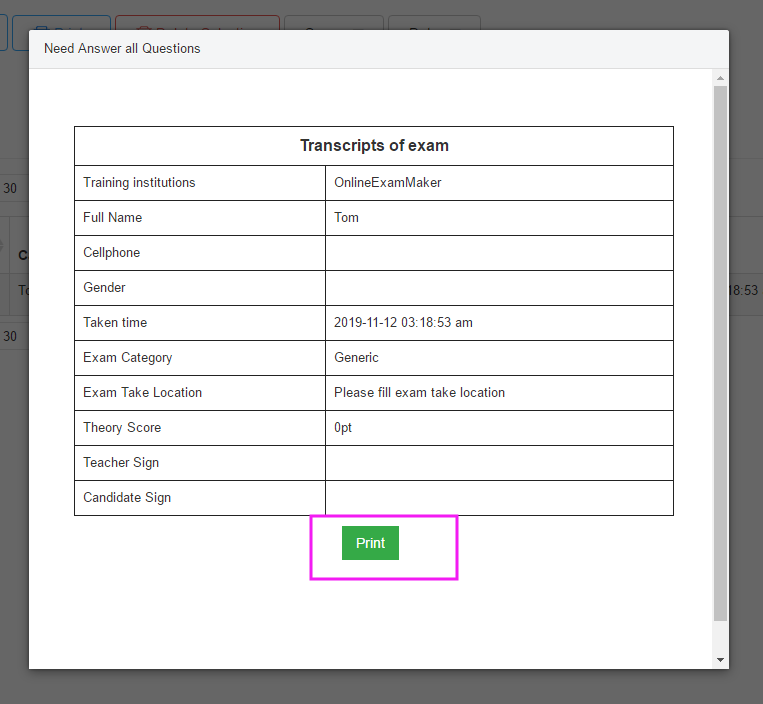
Task: Click 'Please fill exam take location' text
Action: [x=419, y=393]
